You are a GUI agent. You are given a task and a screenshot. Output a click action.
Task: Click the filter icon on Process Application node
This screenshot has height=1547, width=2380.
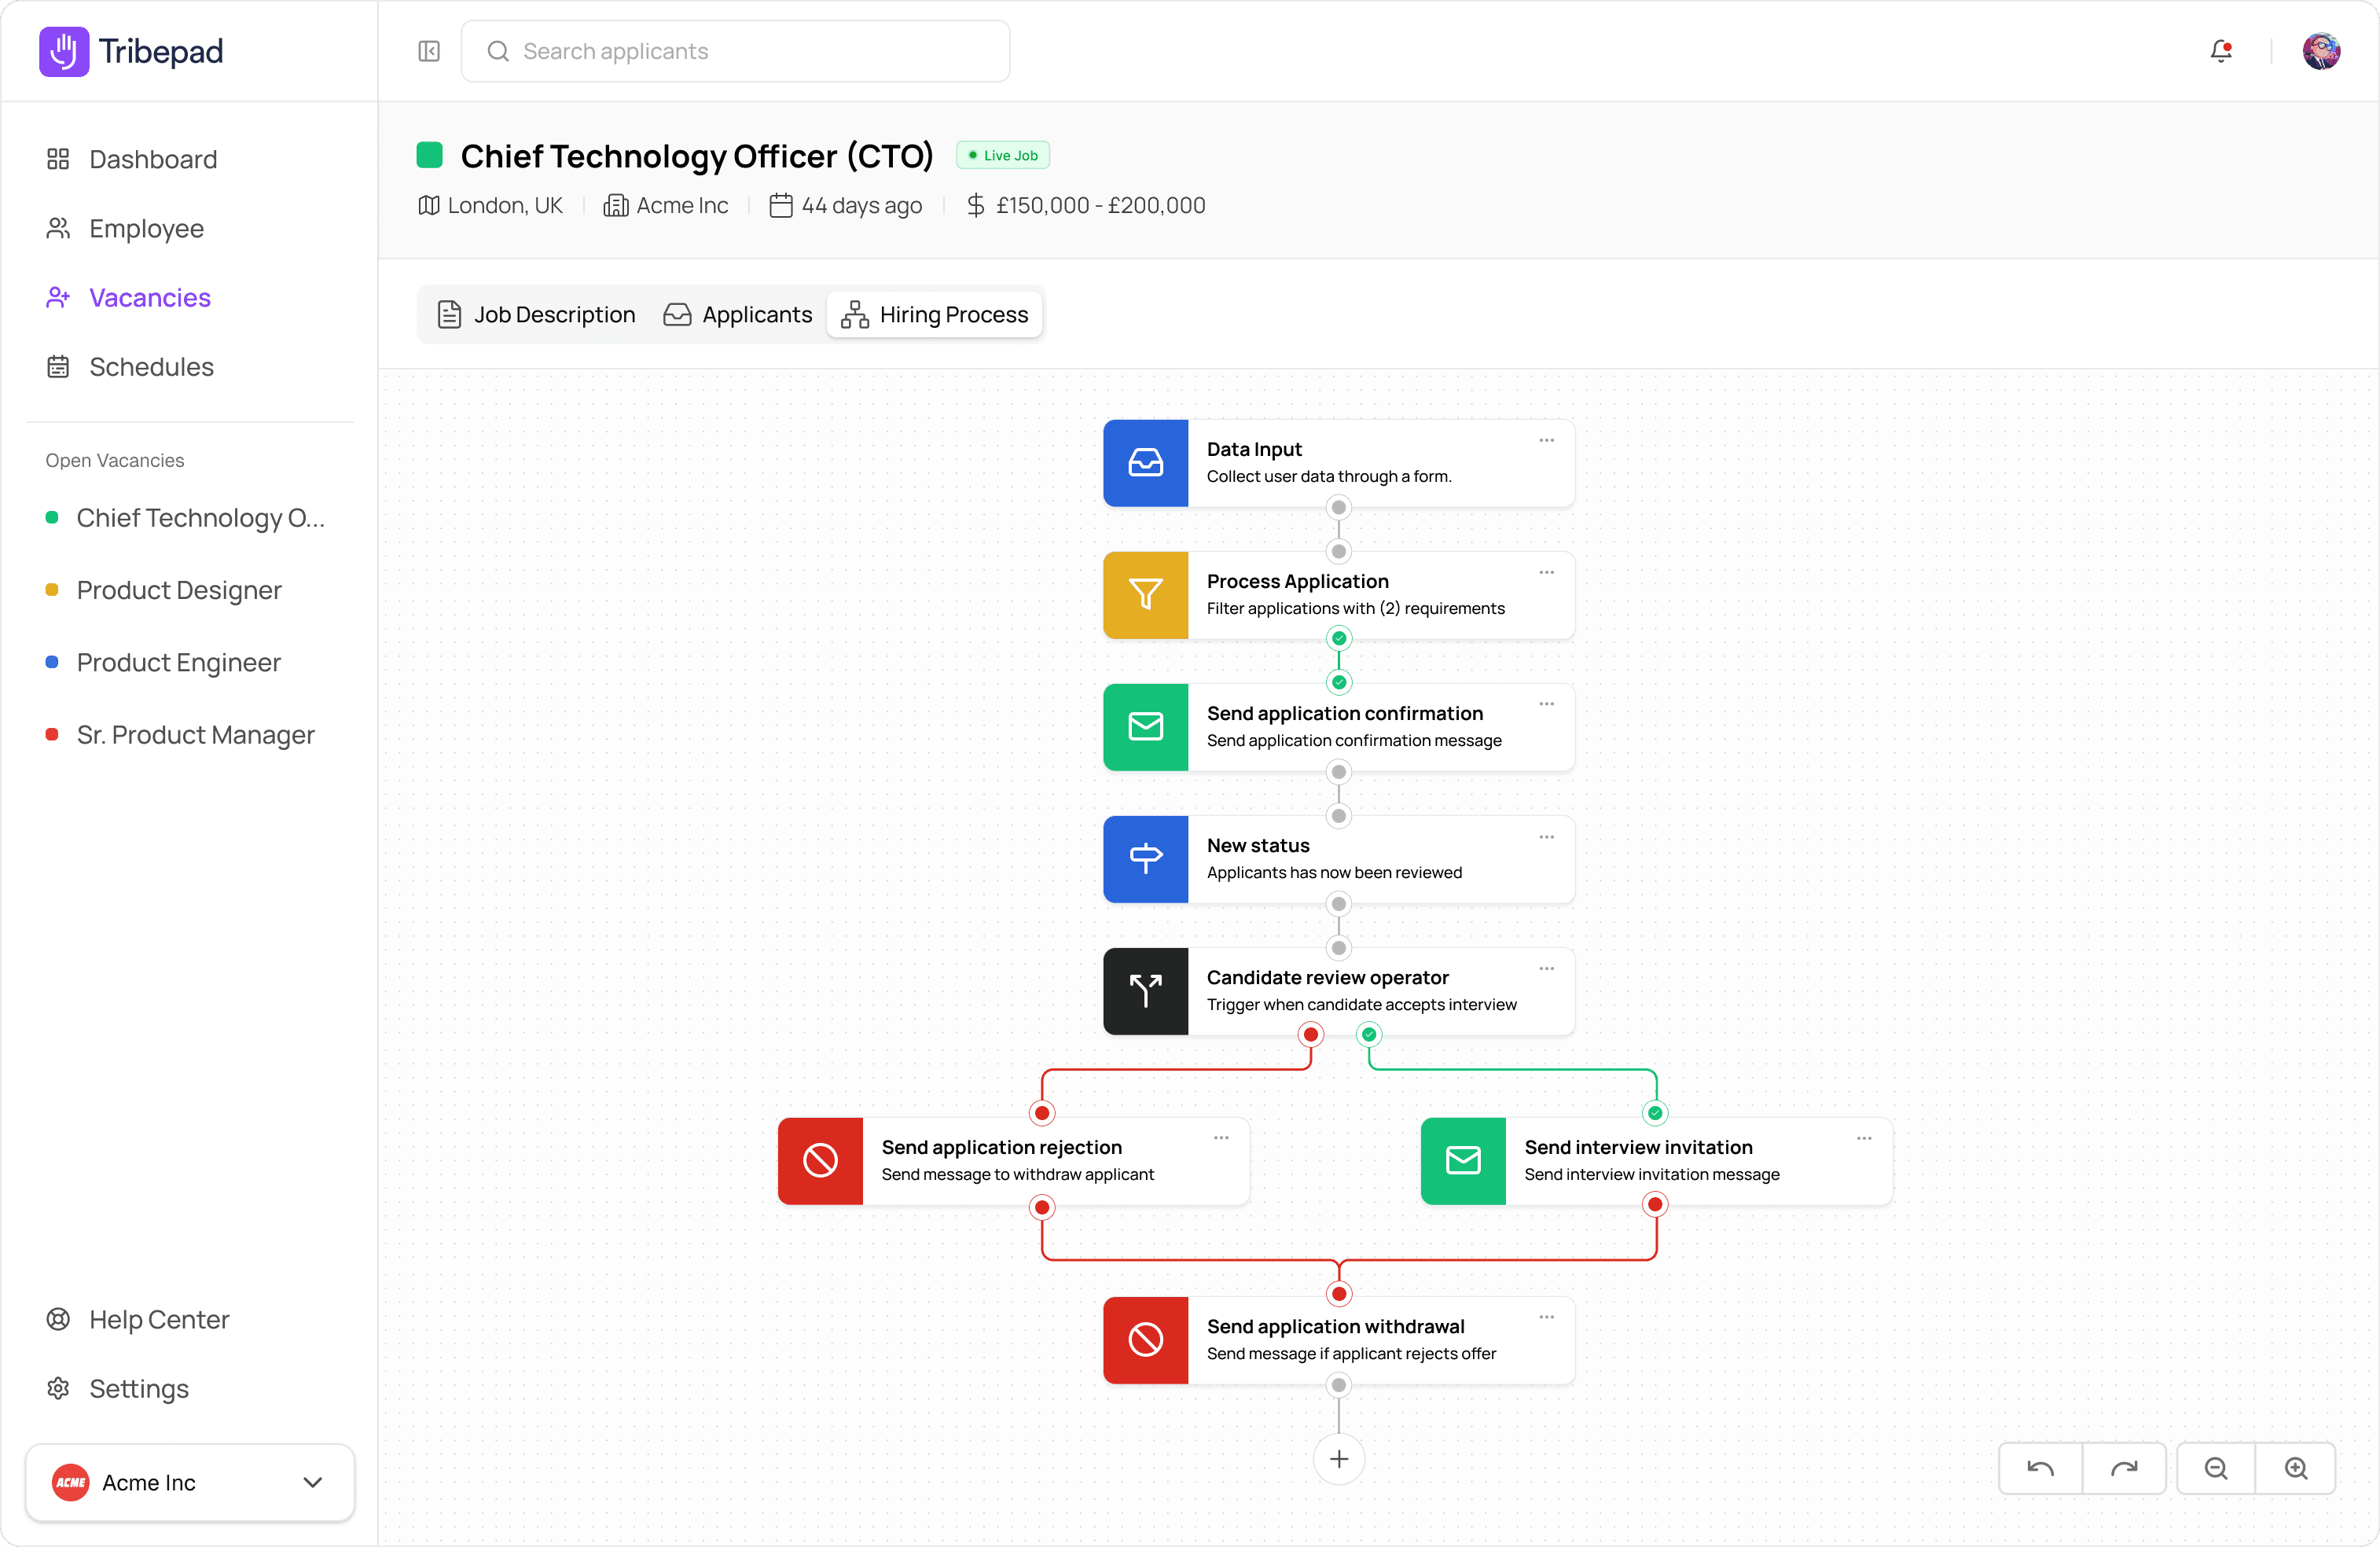click(x=1145, y=595)
